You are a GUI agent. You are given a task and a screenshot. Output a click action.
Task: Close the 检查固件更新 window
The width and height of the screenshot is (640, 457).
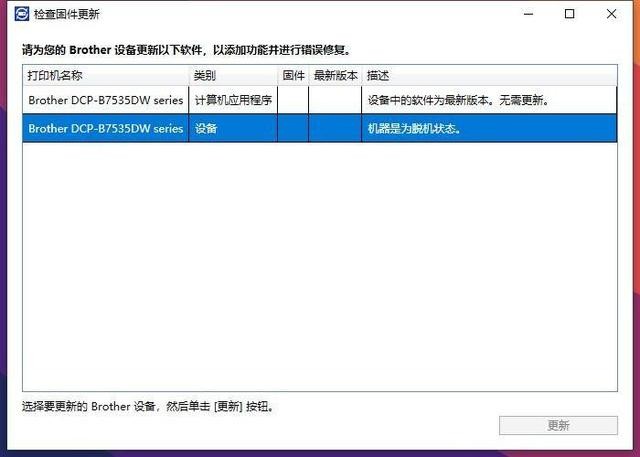point(611,14)
